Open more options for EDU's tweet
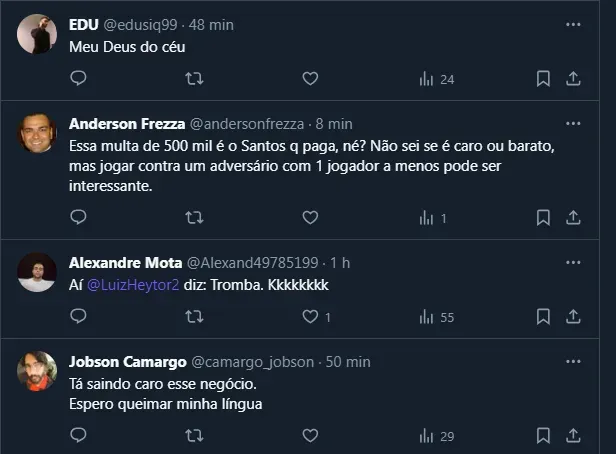The height and width of the screenshot is (454, 616). 573,23
